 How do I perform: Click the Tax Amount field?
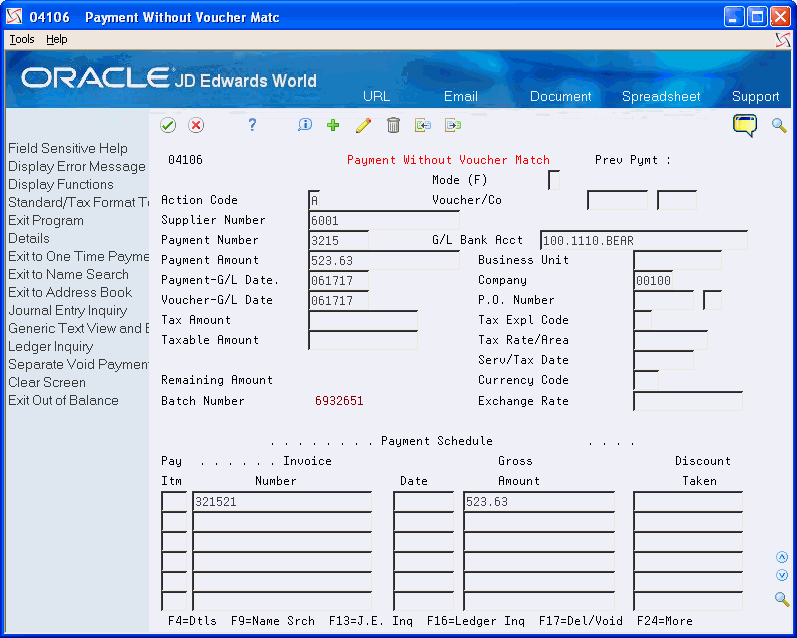click(363, 320)
